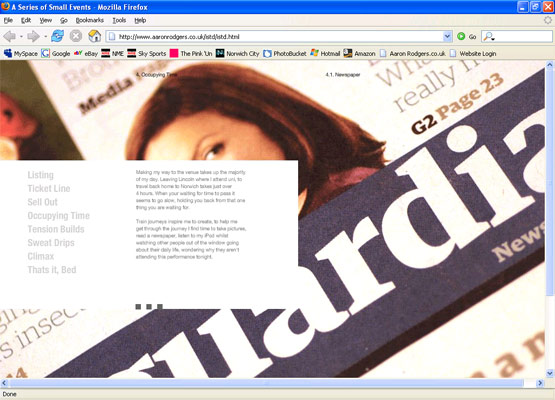
Task: Go to the home page icon
Action: click(95, 36)
